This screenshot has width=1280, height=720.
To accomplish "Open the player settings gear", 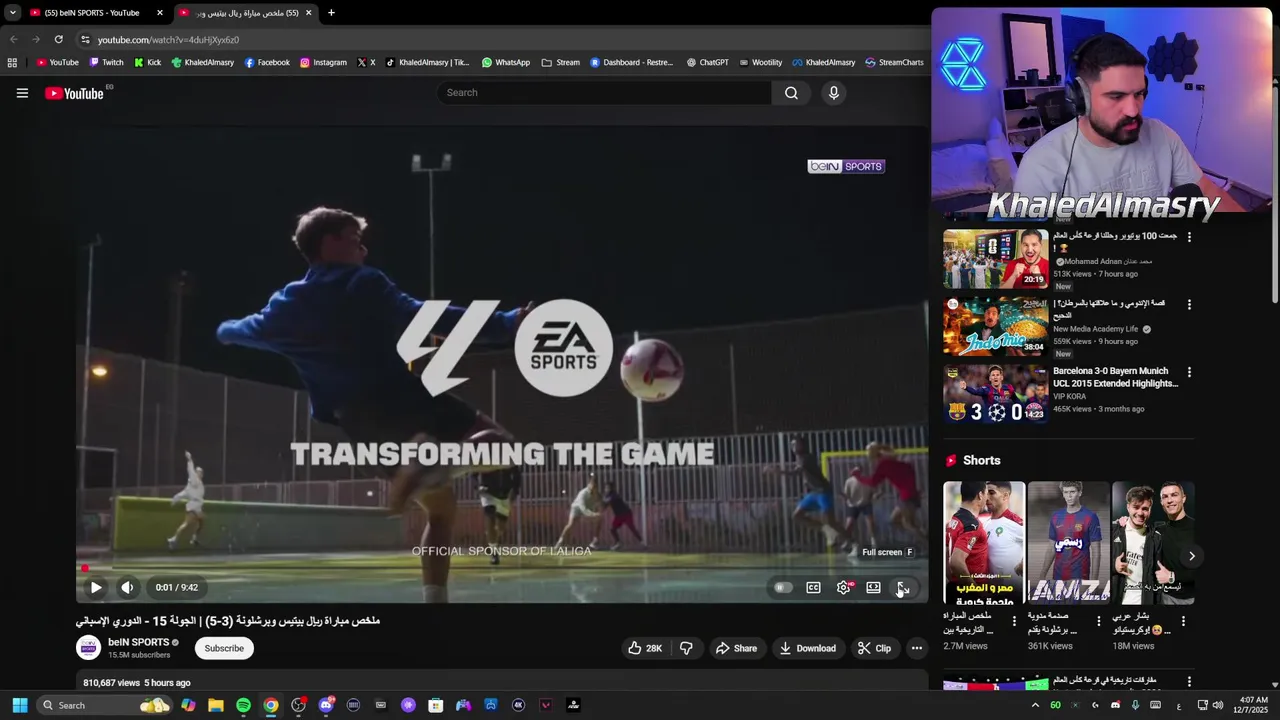I will tap(844, 588).
